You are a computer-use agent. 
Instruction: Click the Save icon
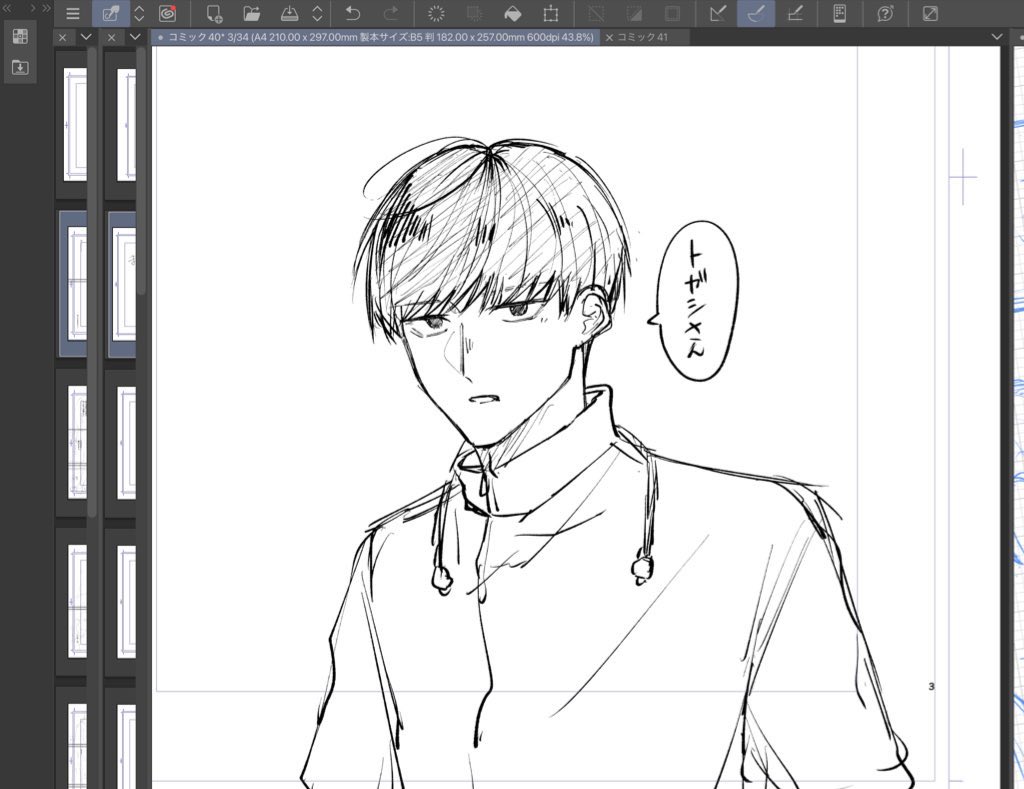[x=289, y=14]
